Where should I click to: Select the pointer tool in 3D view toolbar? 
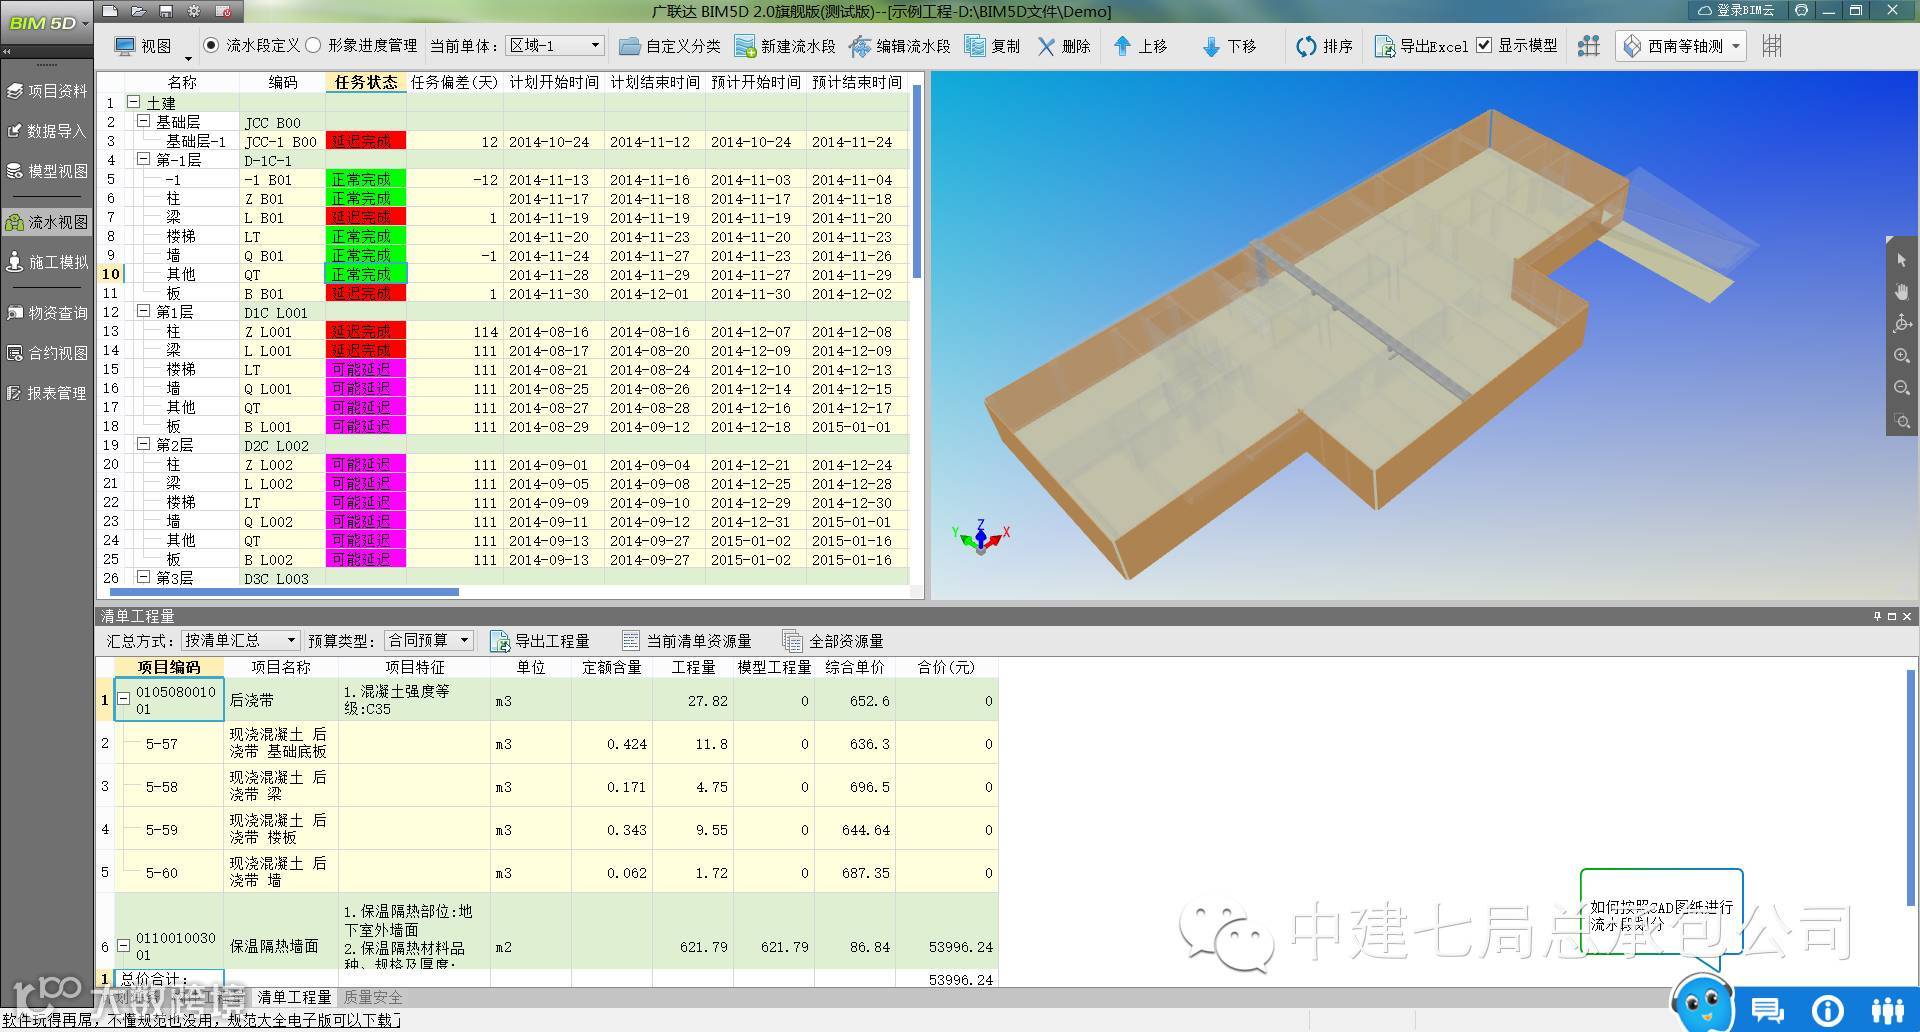pos(1902,260)
